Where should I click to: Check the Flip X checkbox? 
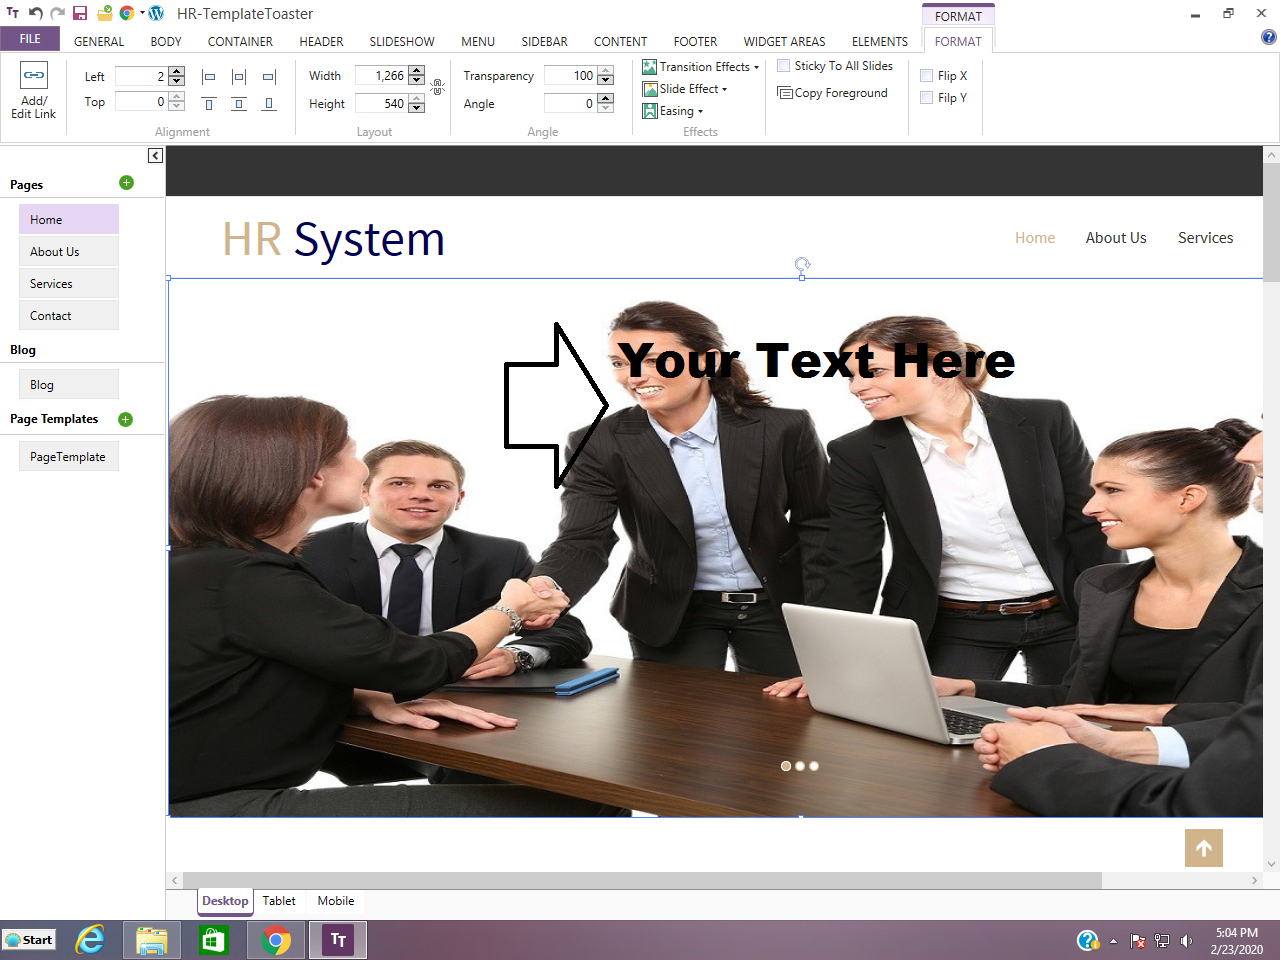[926, 76]
